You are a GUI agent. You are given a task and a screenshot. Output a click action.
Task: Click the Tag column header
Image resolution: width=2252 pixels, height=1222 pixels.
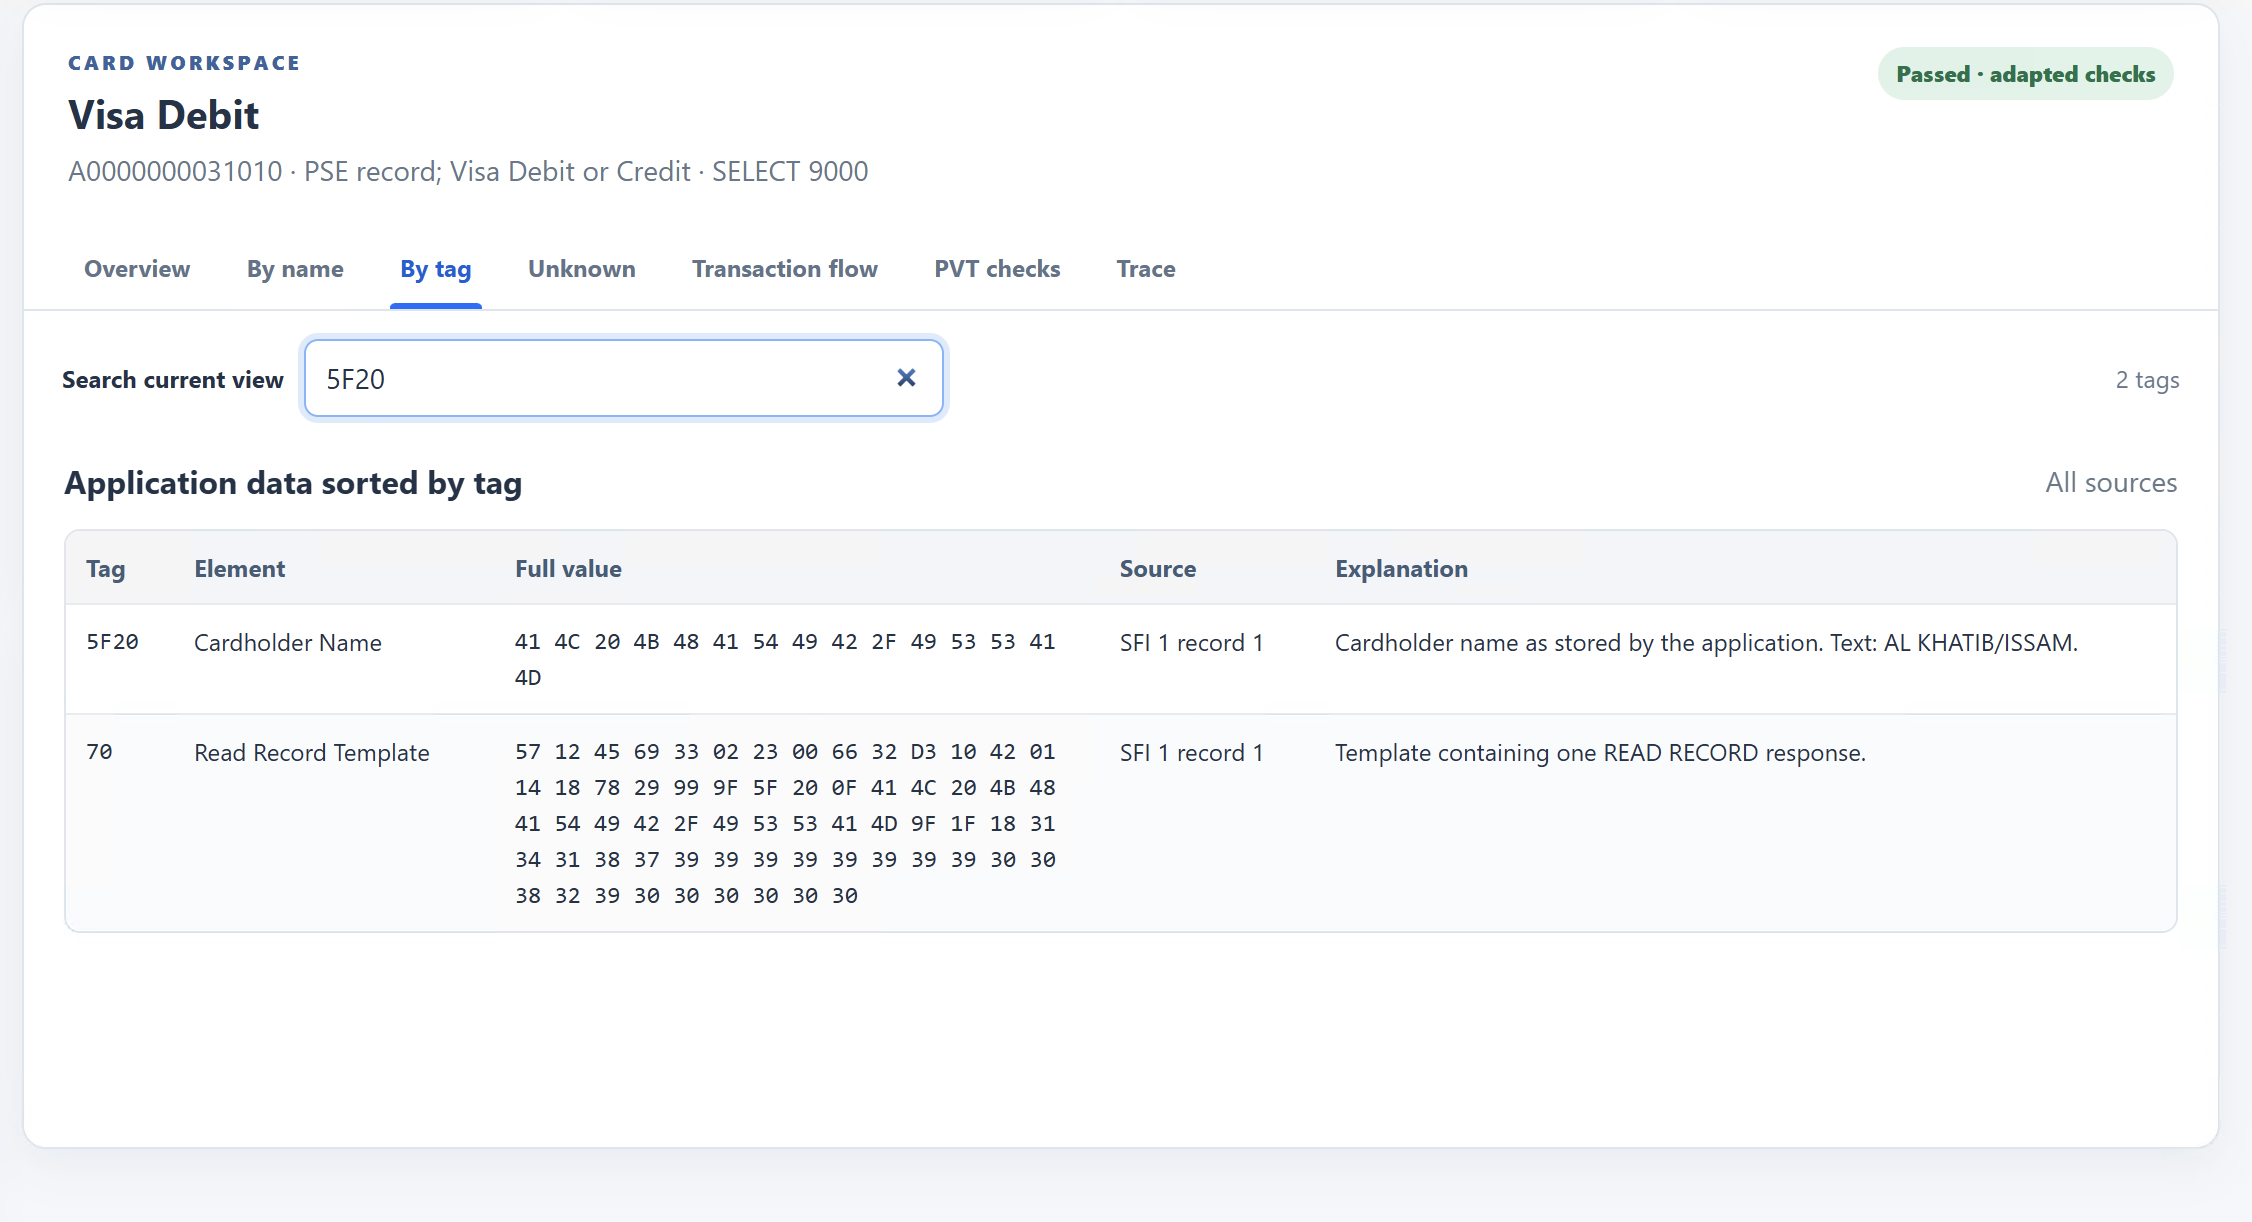pyautogui.click(x=106, y=569)
